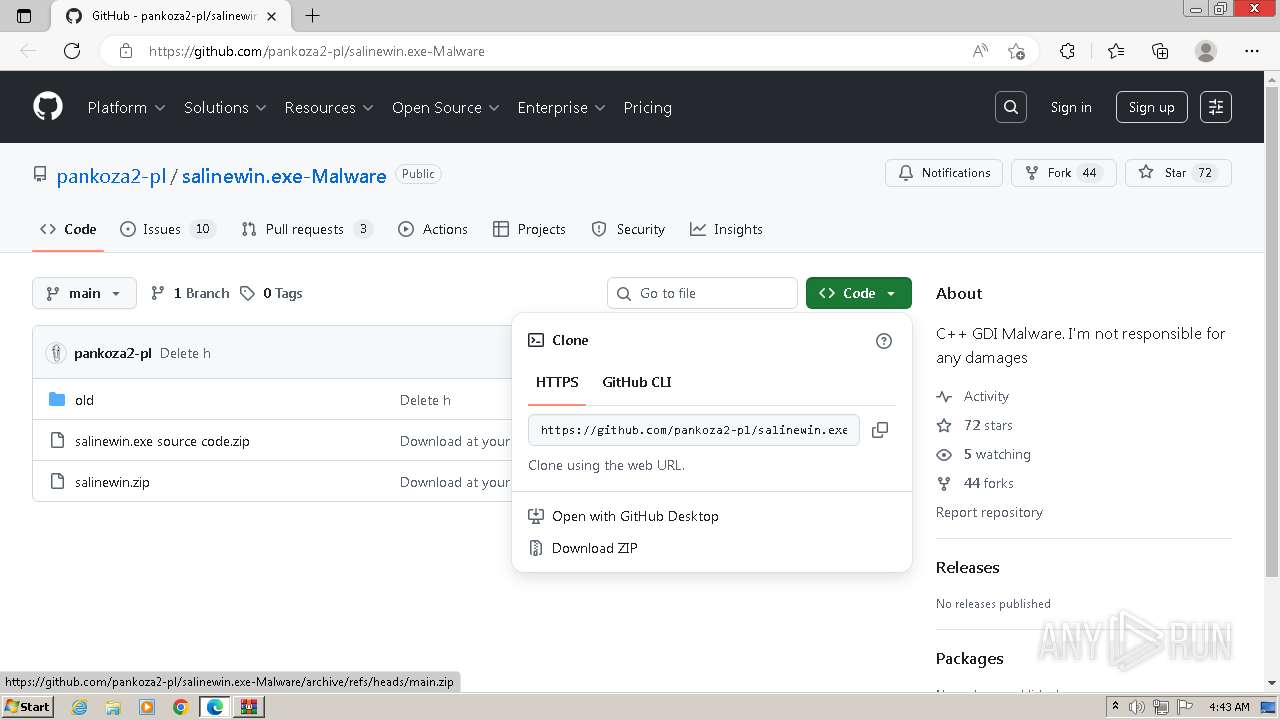Expand the Resources menu
Screen dimensions: 1280x720
329,107
